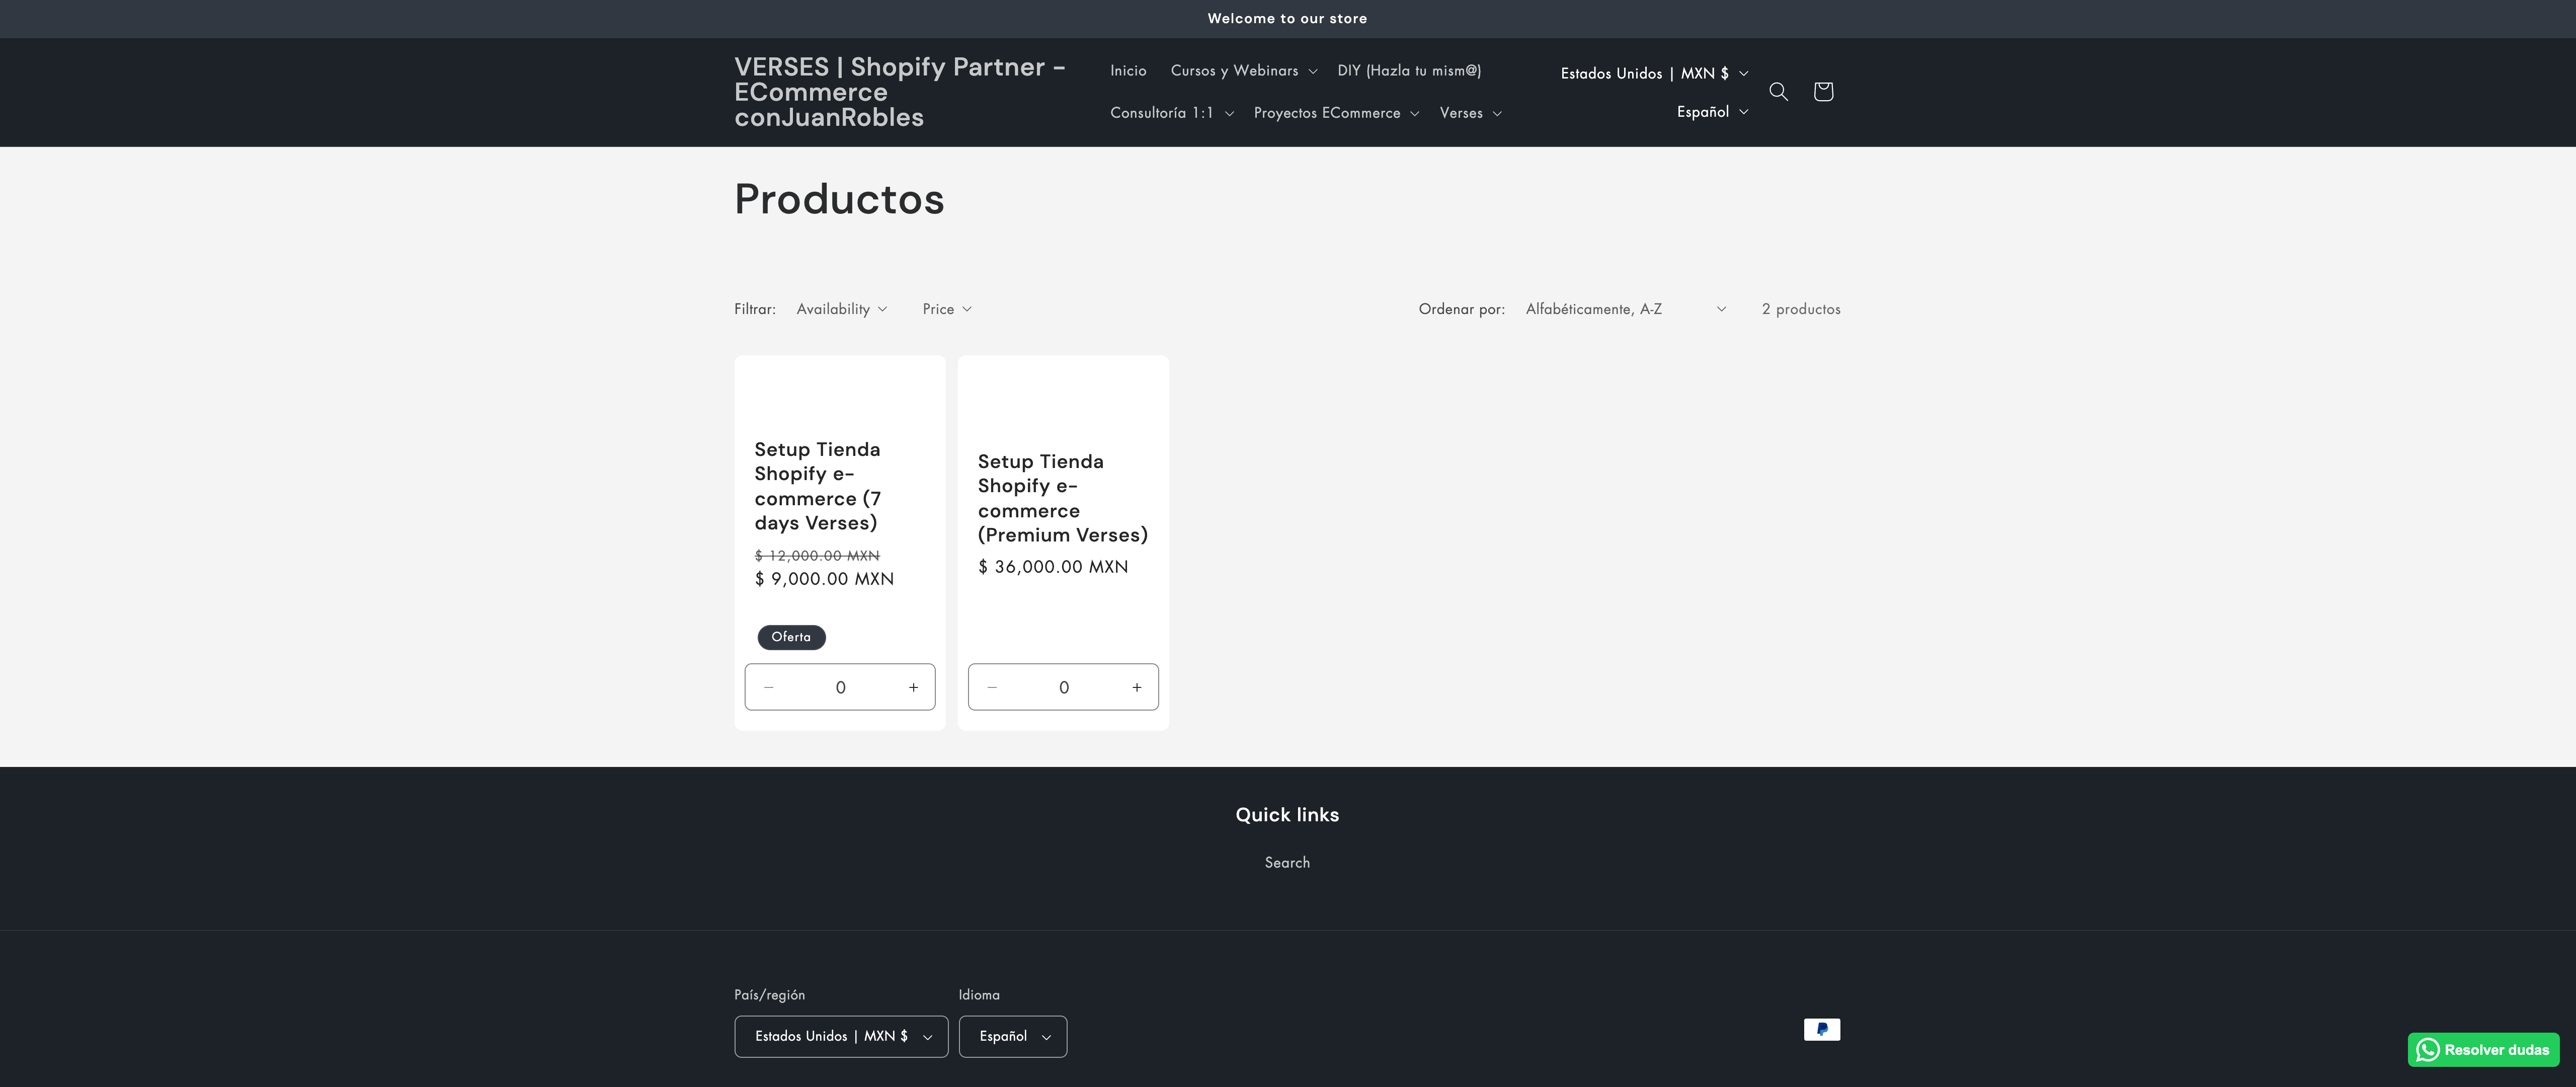Click the Oferta sale badge
The width and height of the screenshot is (2576, 1087).
click(x=791, y=637)
